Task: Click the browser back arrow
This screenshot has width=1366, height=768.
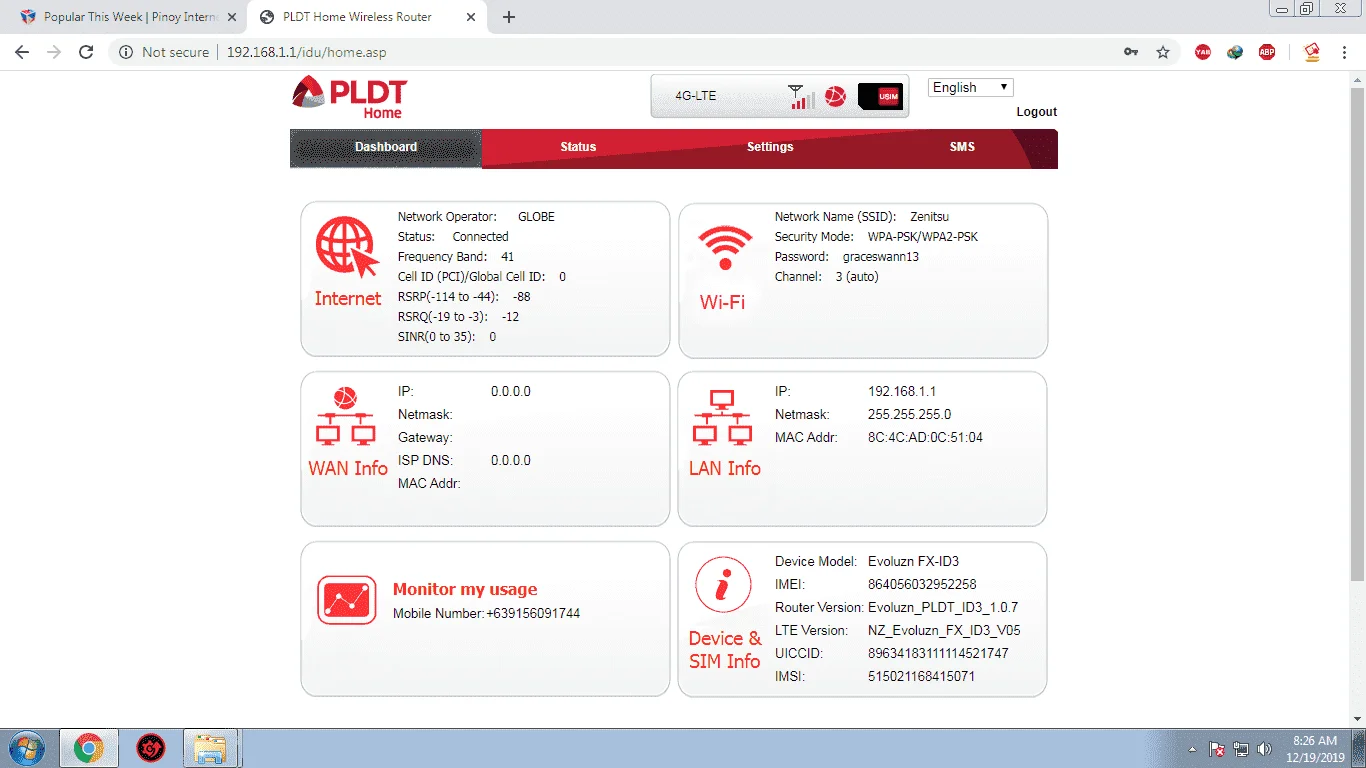Action: pyautogui.click(x=22, y=52)
